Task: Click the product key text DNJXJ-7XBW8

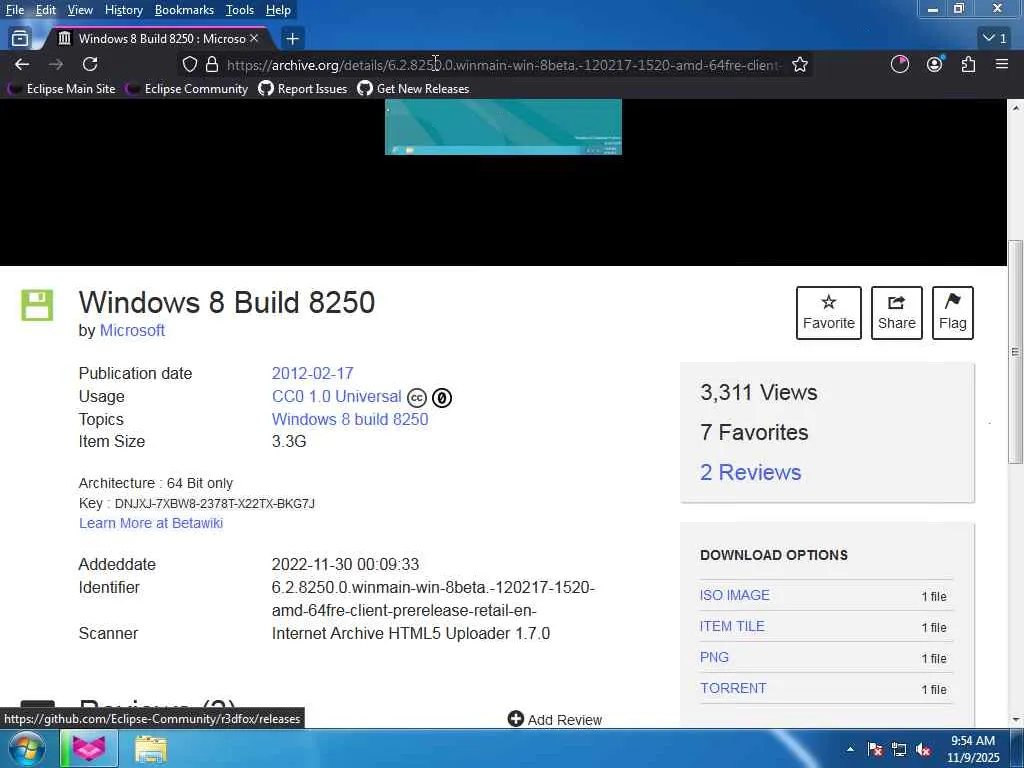Action: [x=214, y=504]
